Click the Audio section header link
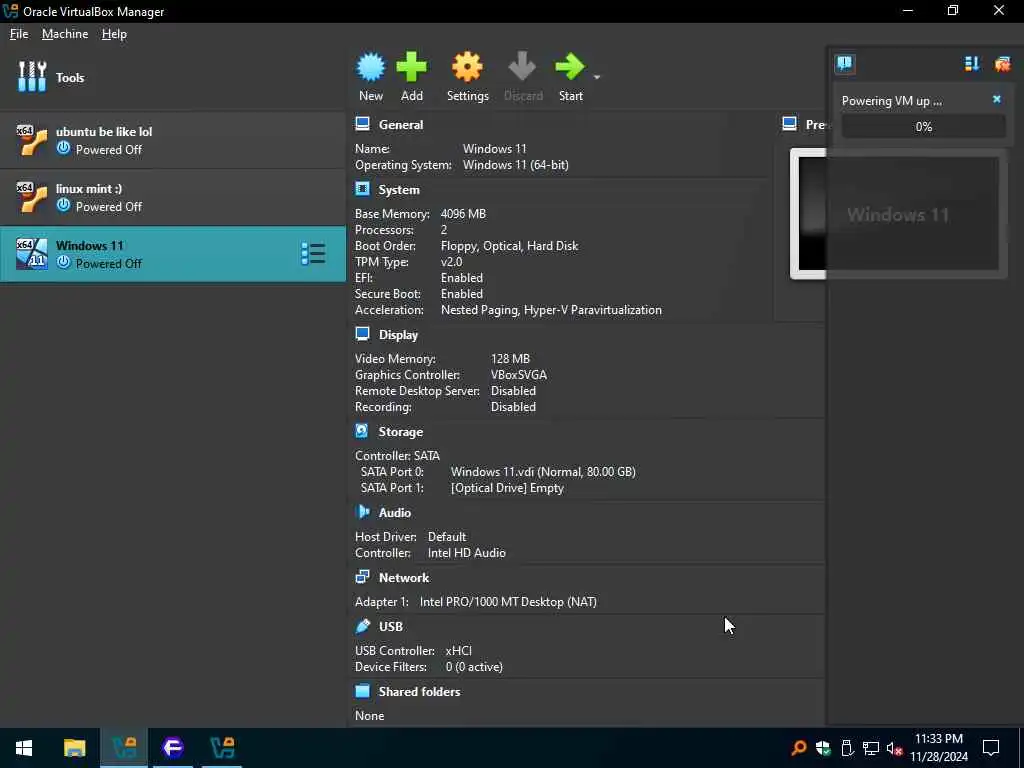This screenshot has height=768, width=1024. pos(394,513)
